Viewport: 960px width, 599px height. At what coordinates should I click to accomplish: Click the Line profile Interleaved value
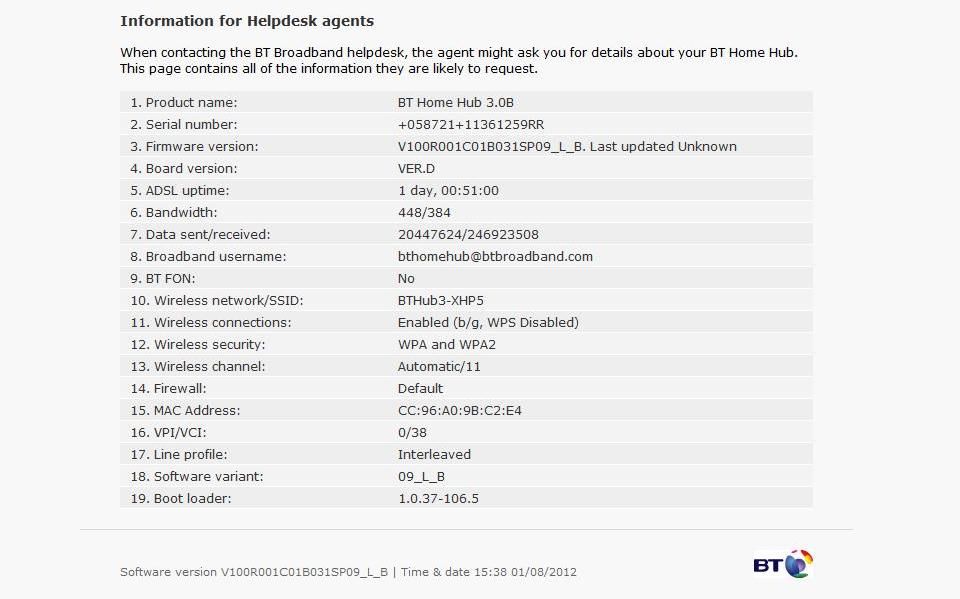pyautogui.click(x=434, y=455)
